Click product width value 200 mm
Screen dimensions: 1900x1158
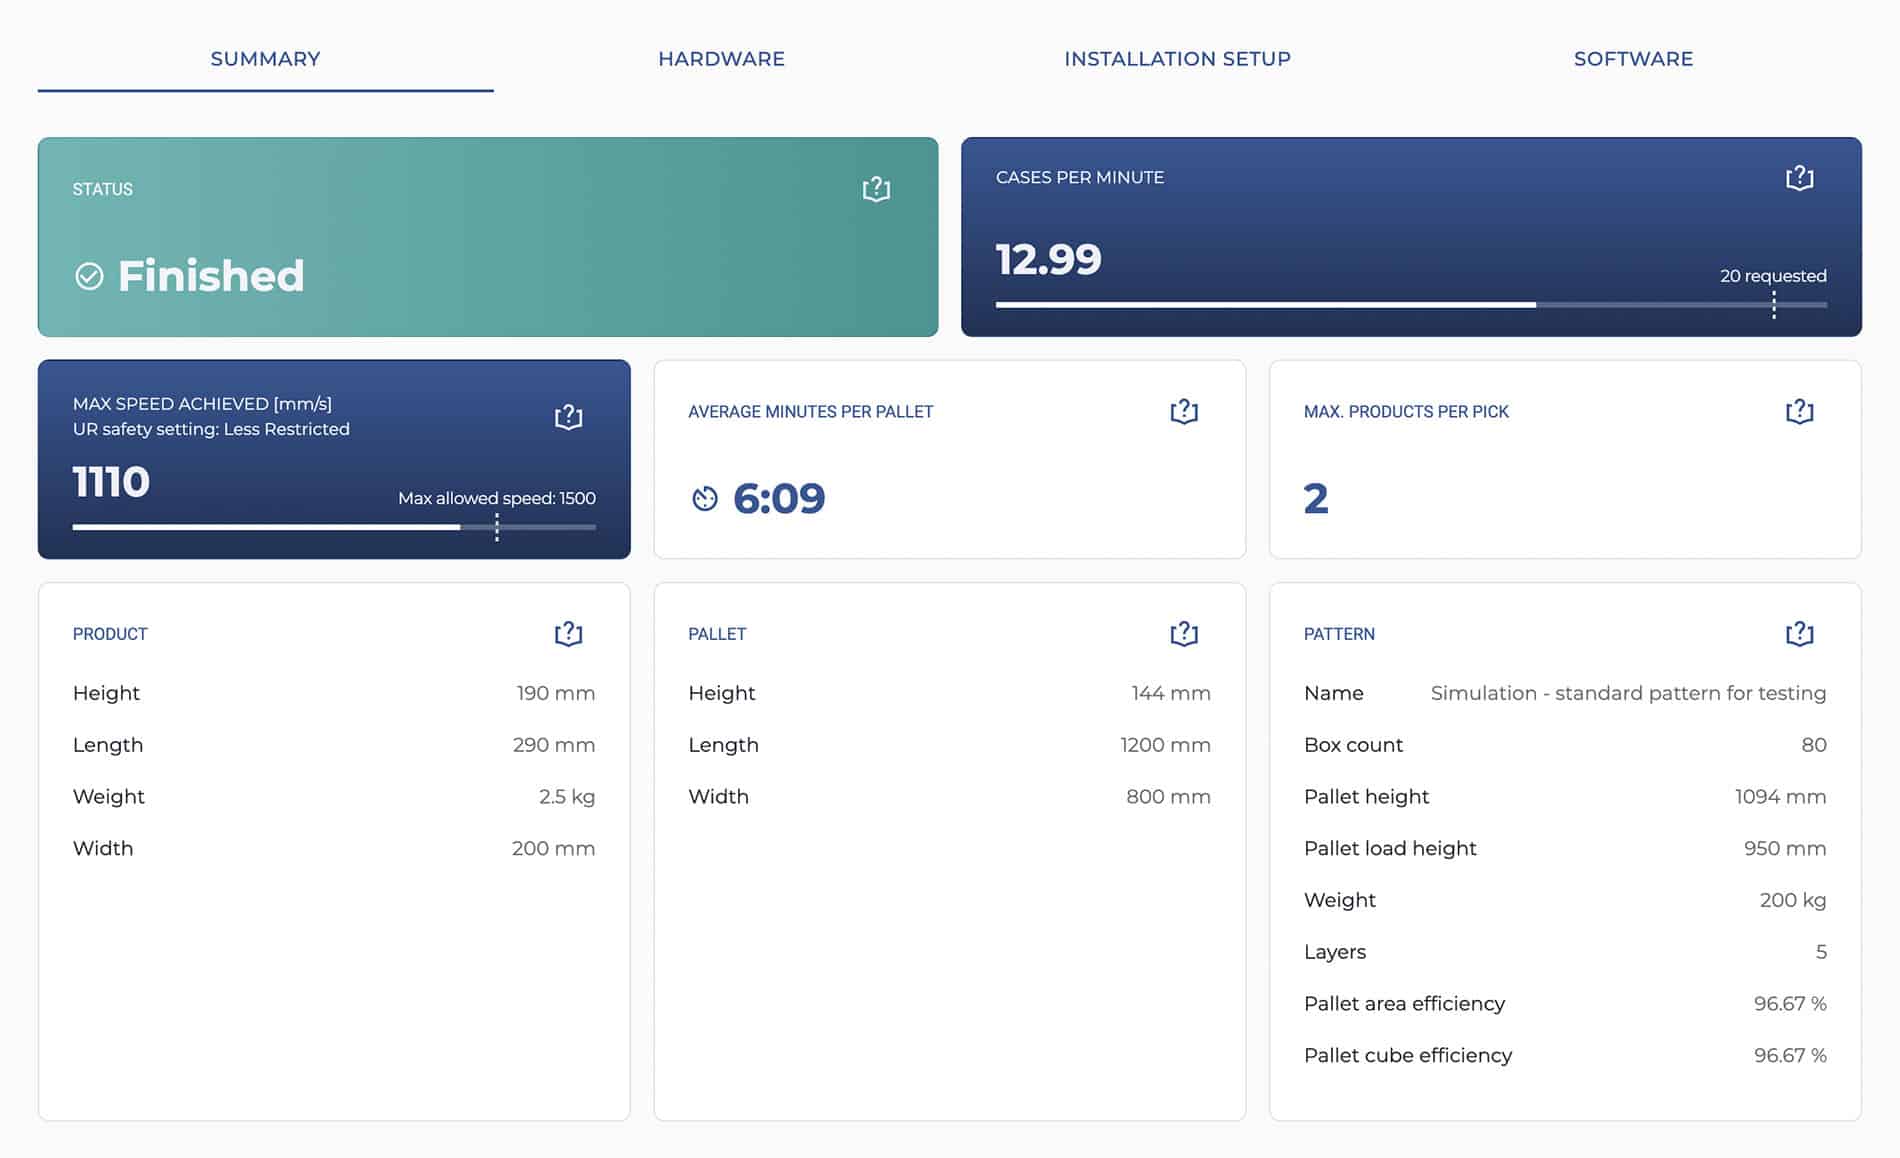(553, 848)
